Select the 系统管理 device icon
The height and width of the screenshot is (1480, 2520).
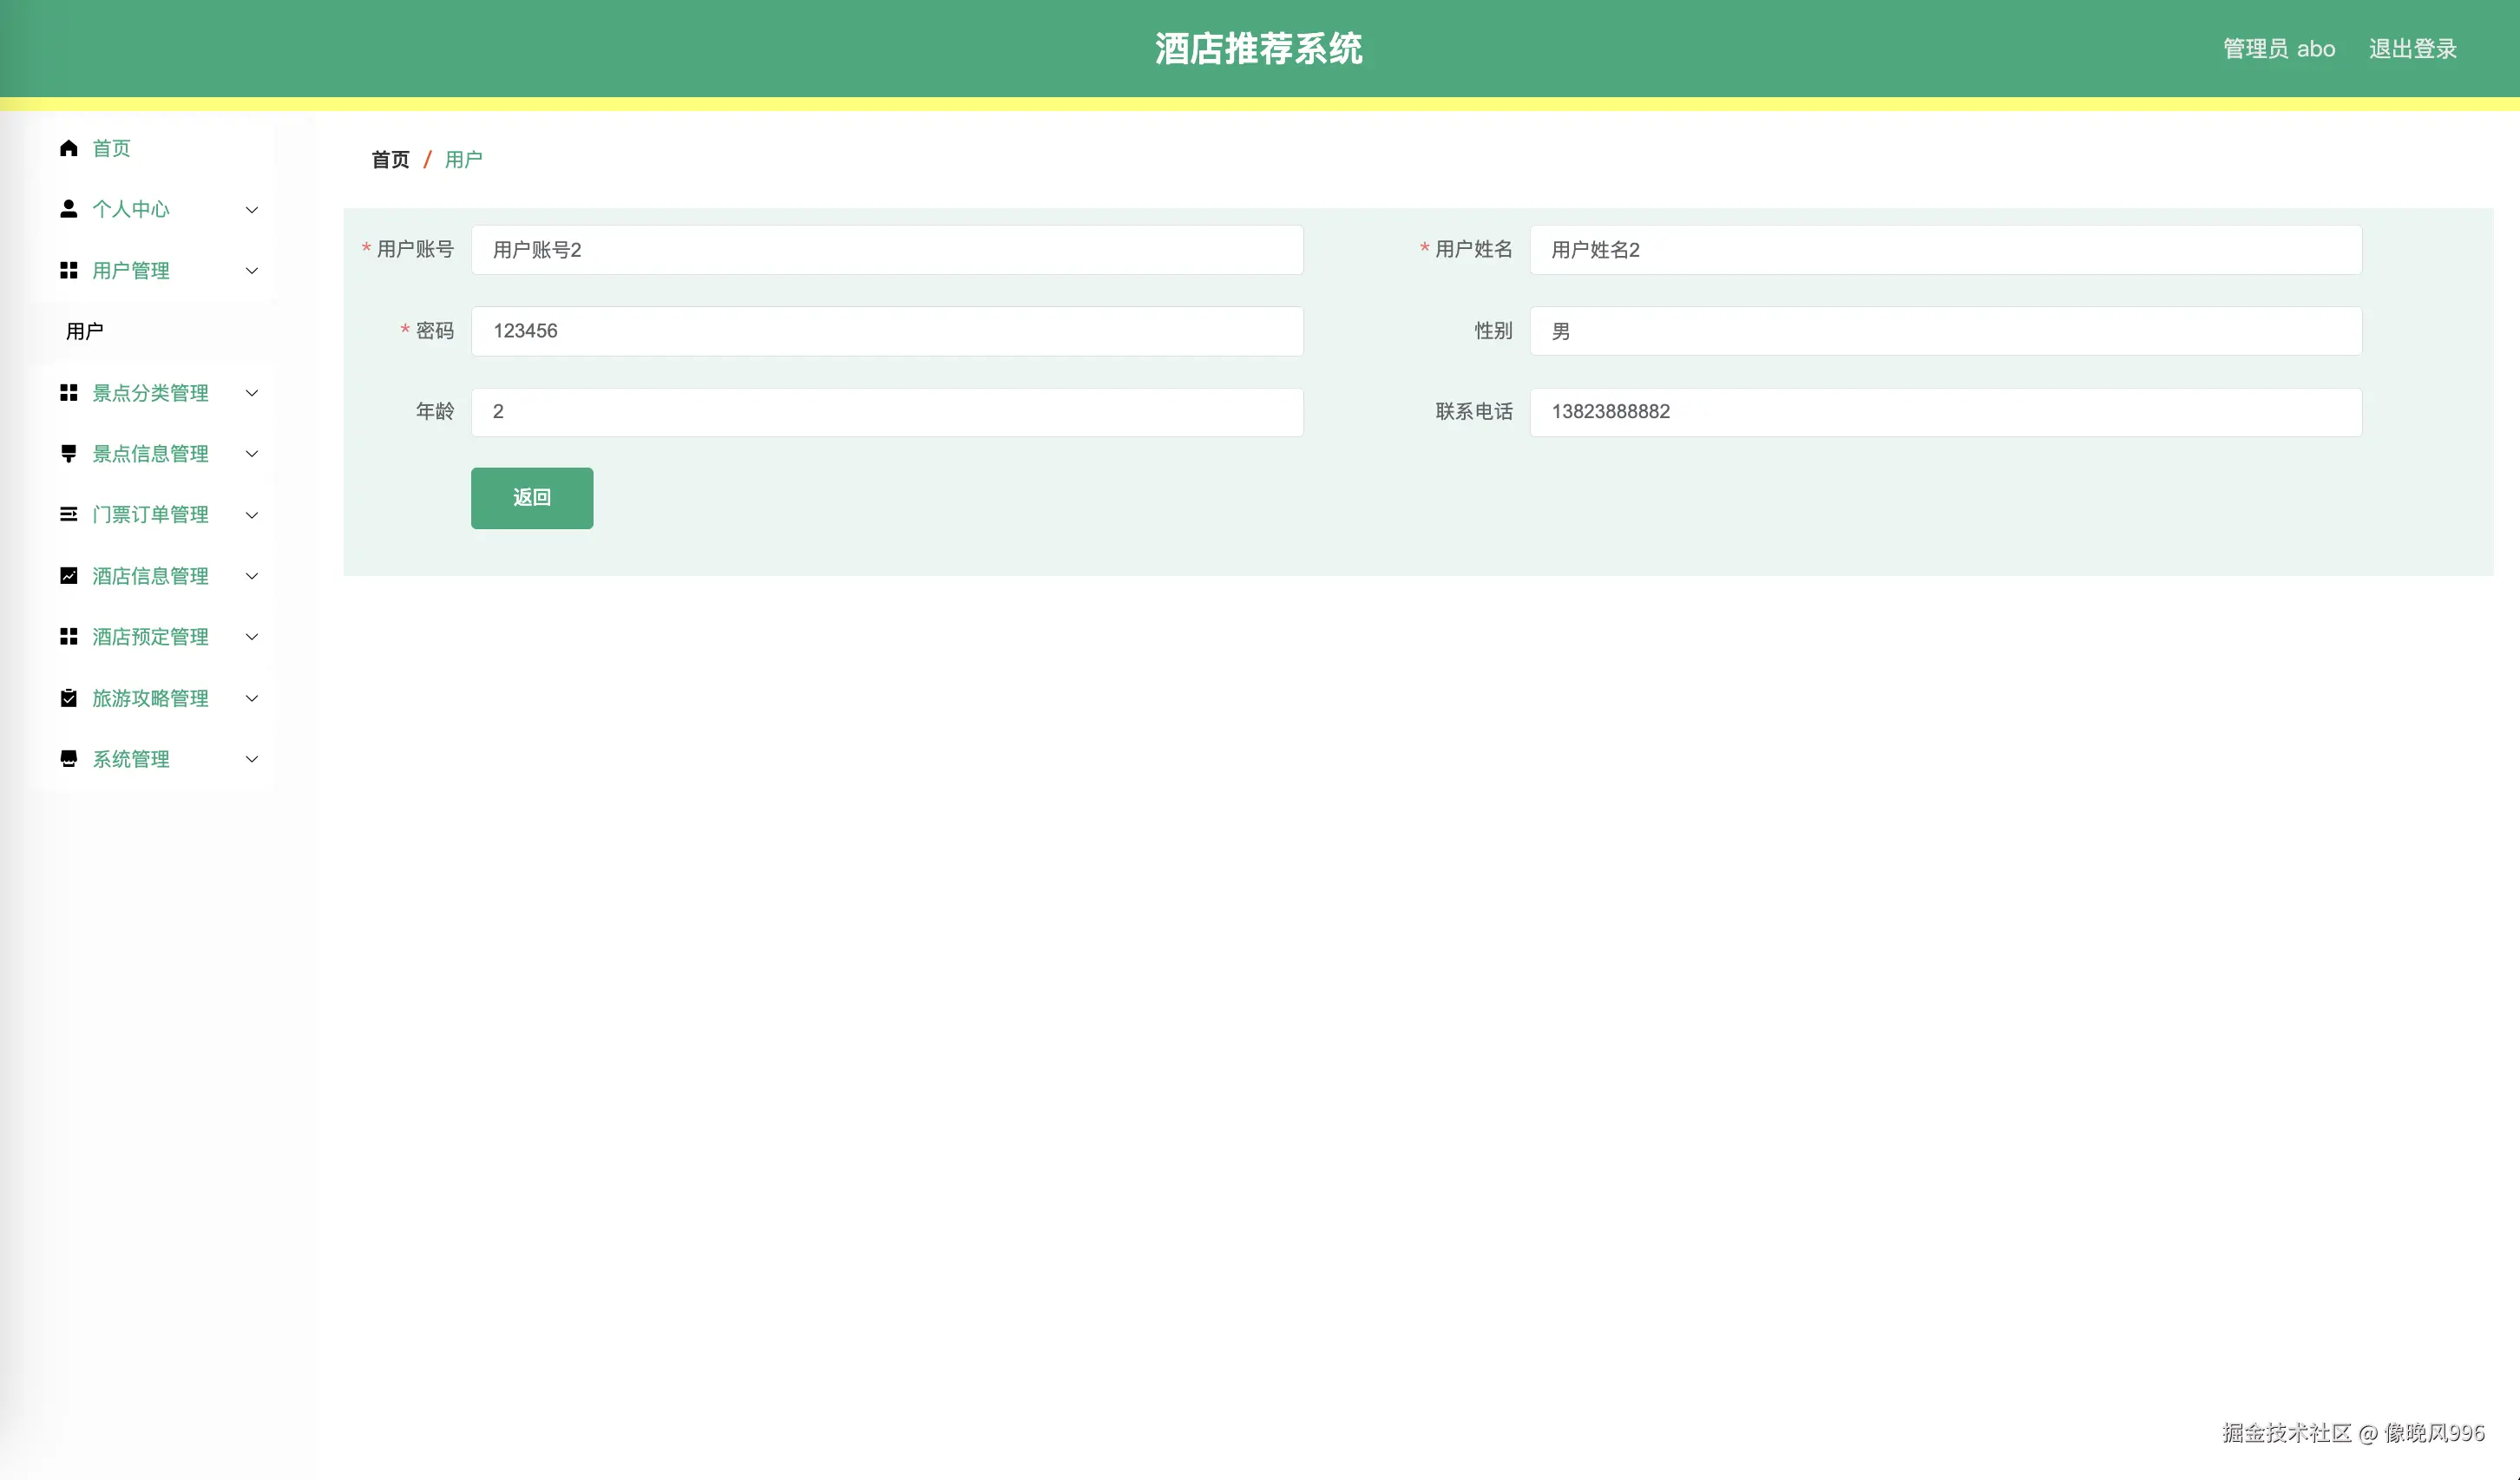click(x=68, y=758)
